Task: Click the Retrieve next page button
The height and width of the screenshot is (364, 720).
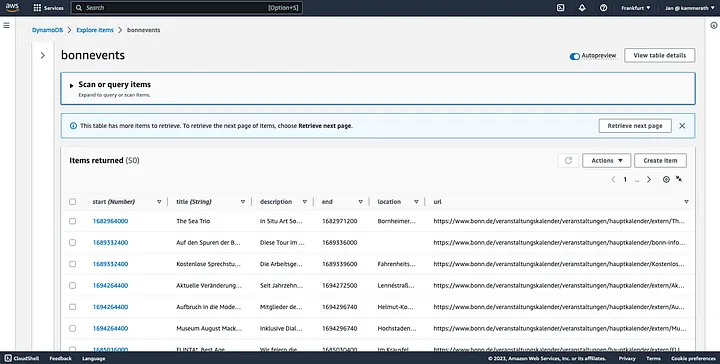Action: click(635, 126)
